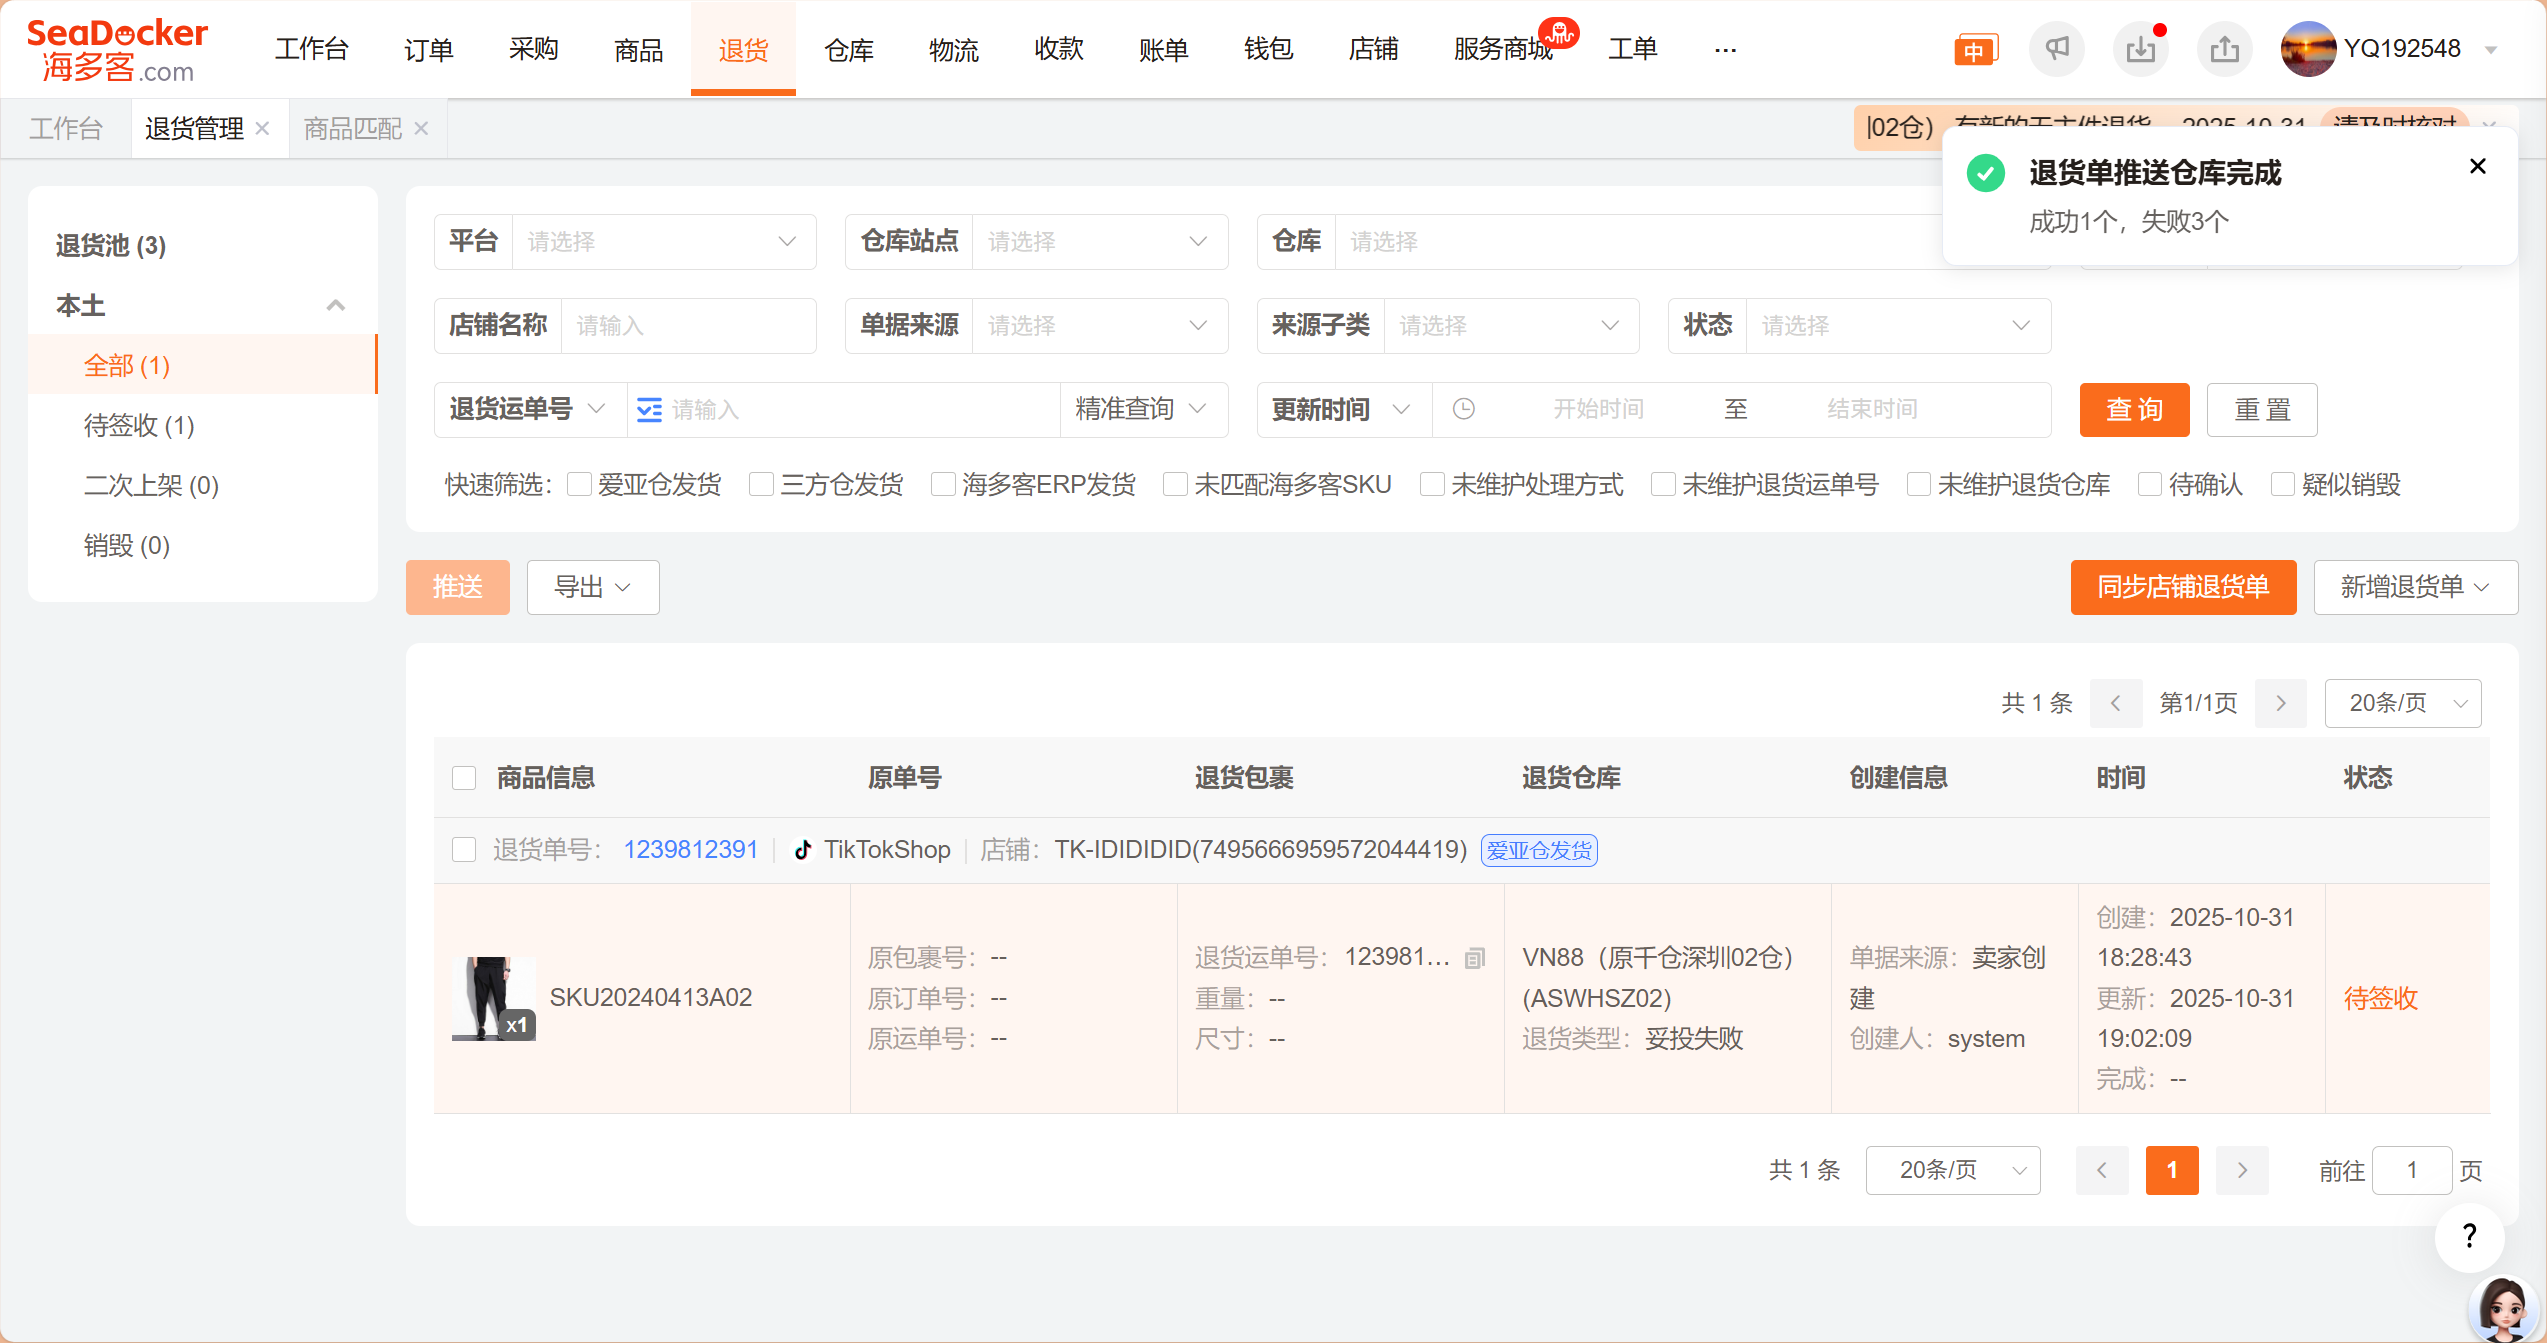Open the download center icon
Screen dimensions: 2547x1343
(x=2140, y=49)
